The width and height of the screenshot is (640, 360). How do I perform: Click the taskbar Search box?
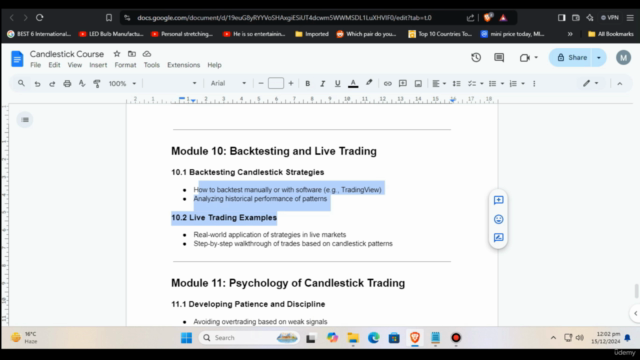(x=249, y=338)
